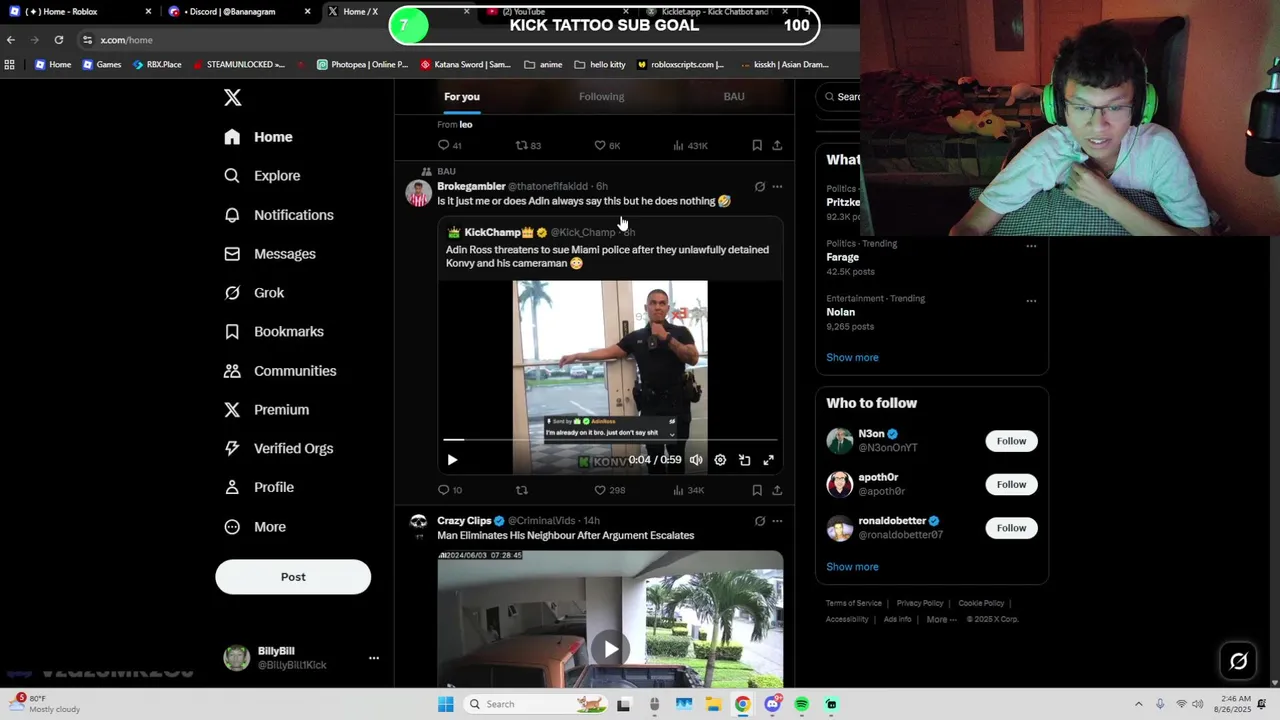This screenshot has width=1280, height=720.
Task: Click the X logo in sidebar
Action: [232, 97]
